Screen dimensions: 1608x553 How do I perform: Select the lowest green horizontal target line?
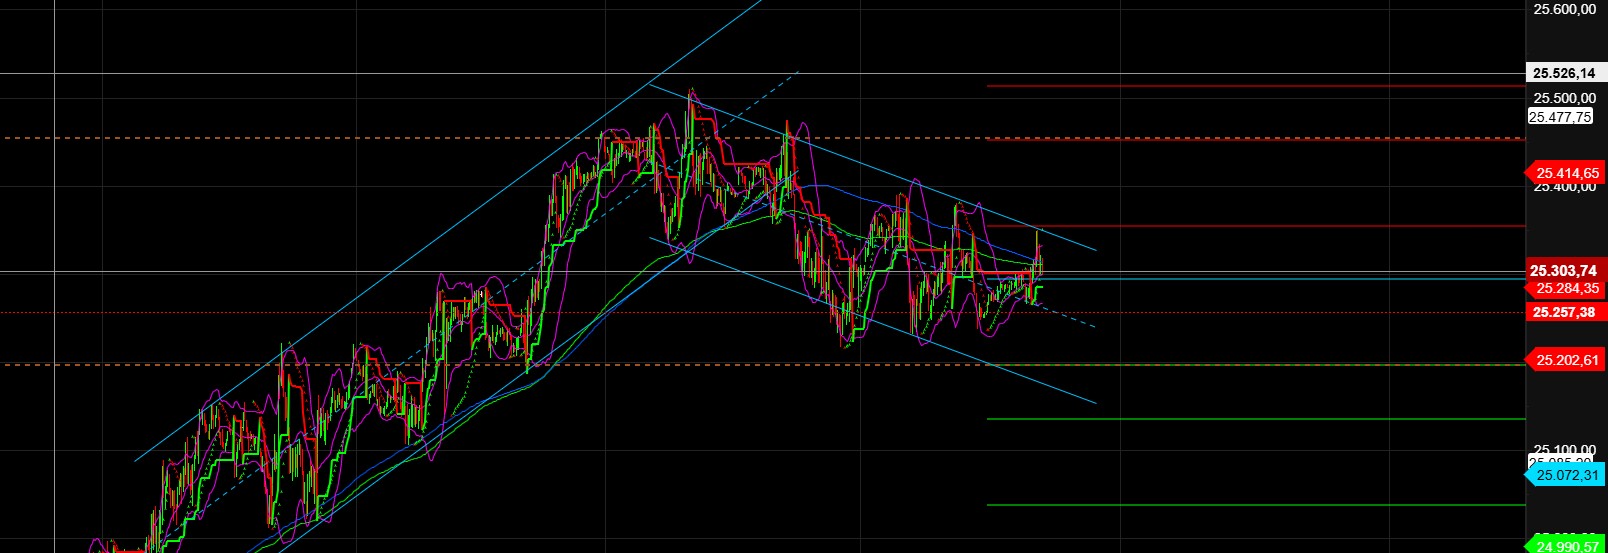[1250, 505]
